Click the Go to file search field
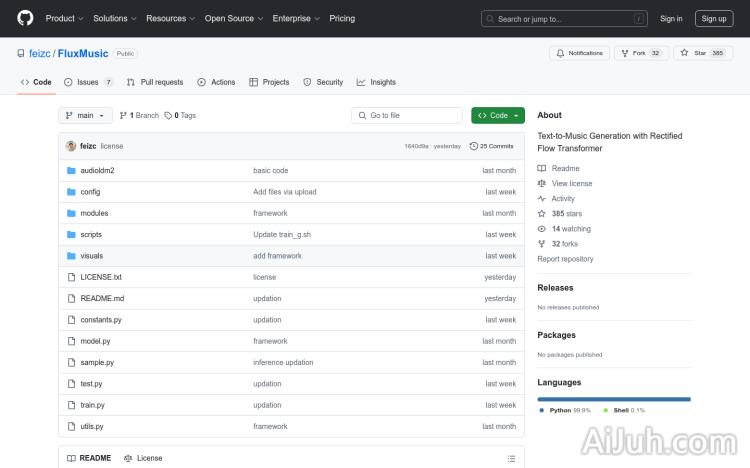750x468 pixels. [x=407, y=115]
